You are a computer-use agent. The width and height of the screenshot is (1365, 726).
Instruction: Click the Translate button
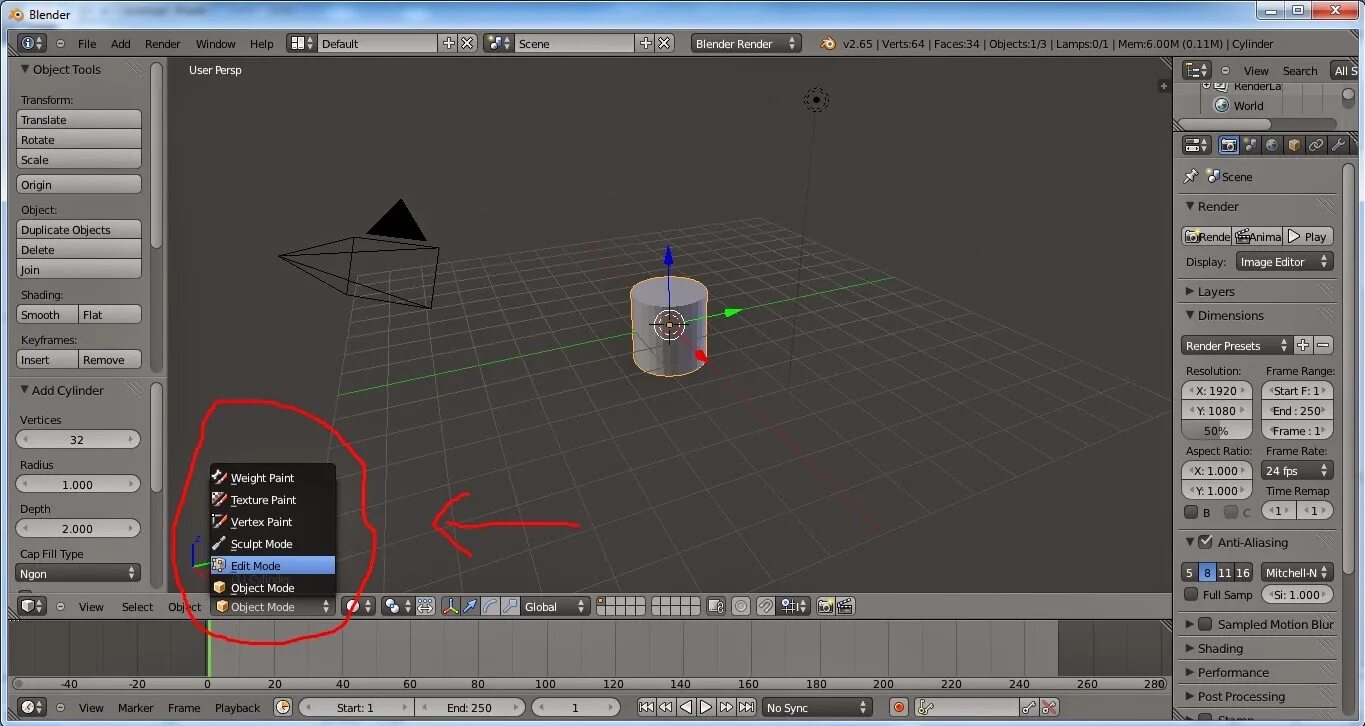coord(79,119)
